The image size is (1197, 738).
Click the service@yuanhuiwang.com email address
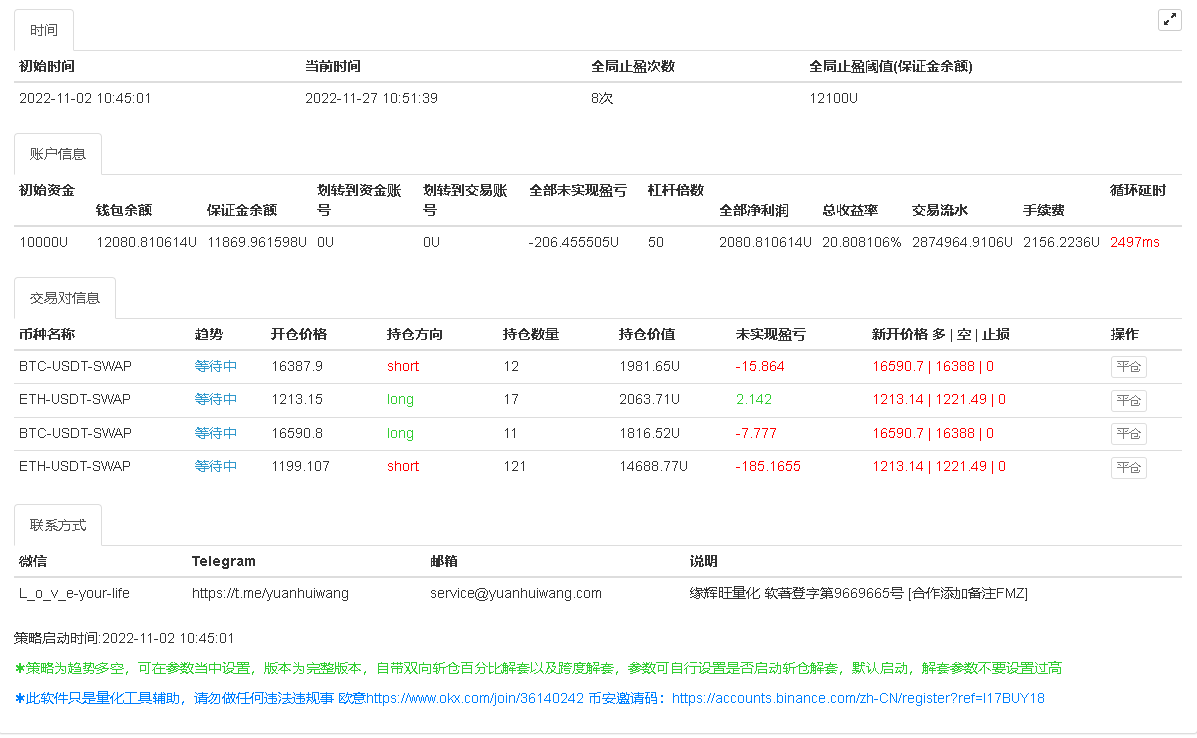[x=516, y=593]
